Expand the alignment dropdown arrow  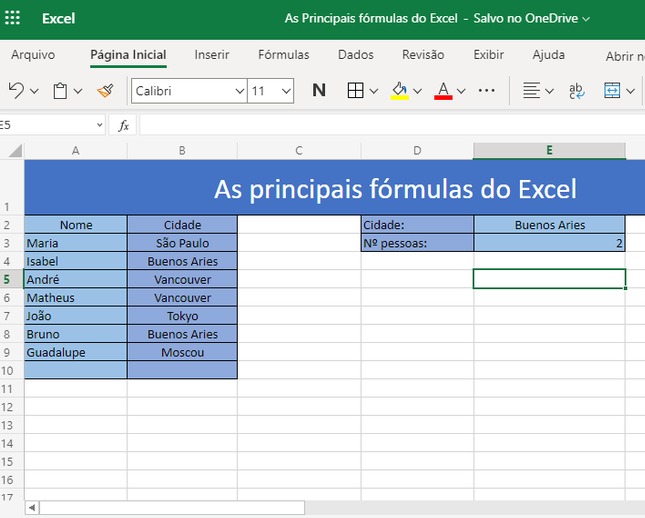coord(549,91)
